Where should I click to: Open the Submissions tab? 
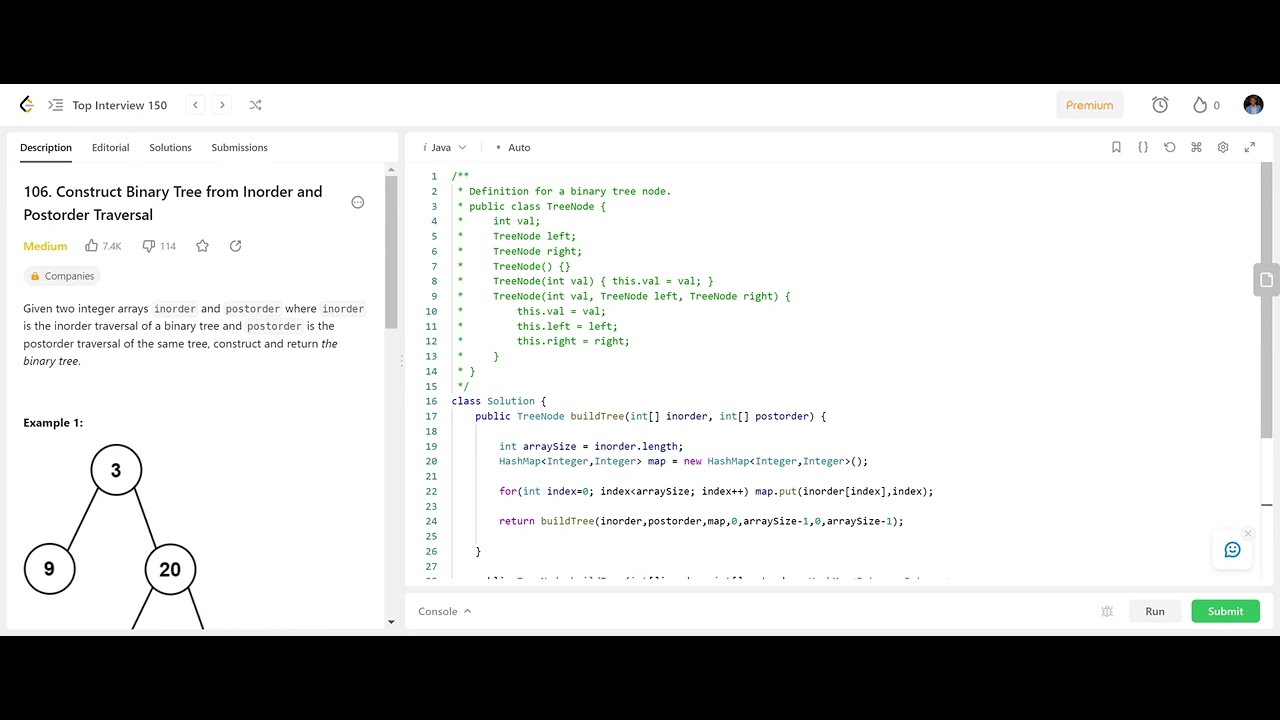[239, 147]
